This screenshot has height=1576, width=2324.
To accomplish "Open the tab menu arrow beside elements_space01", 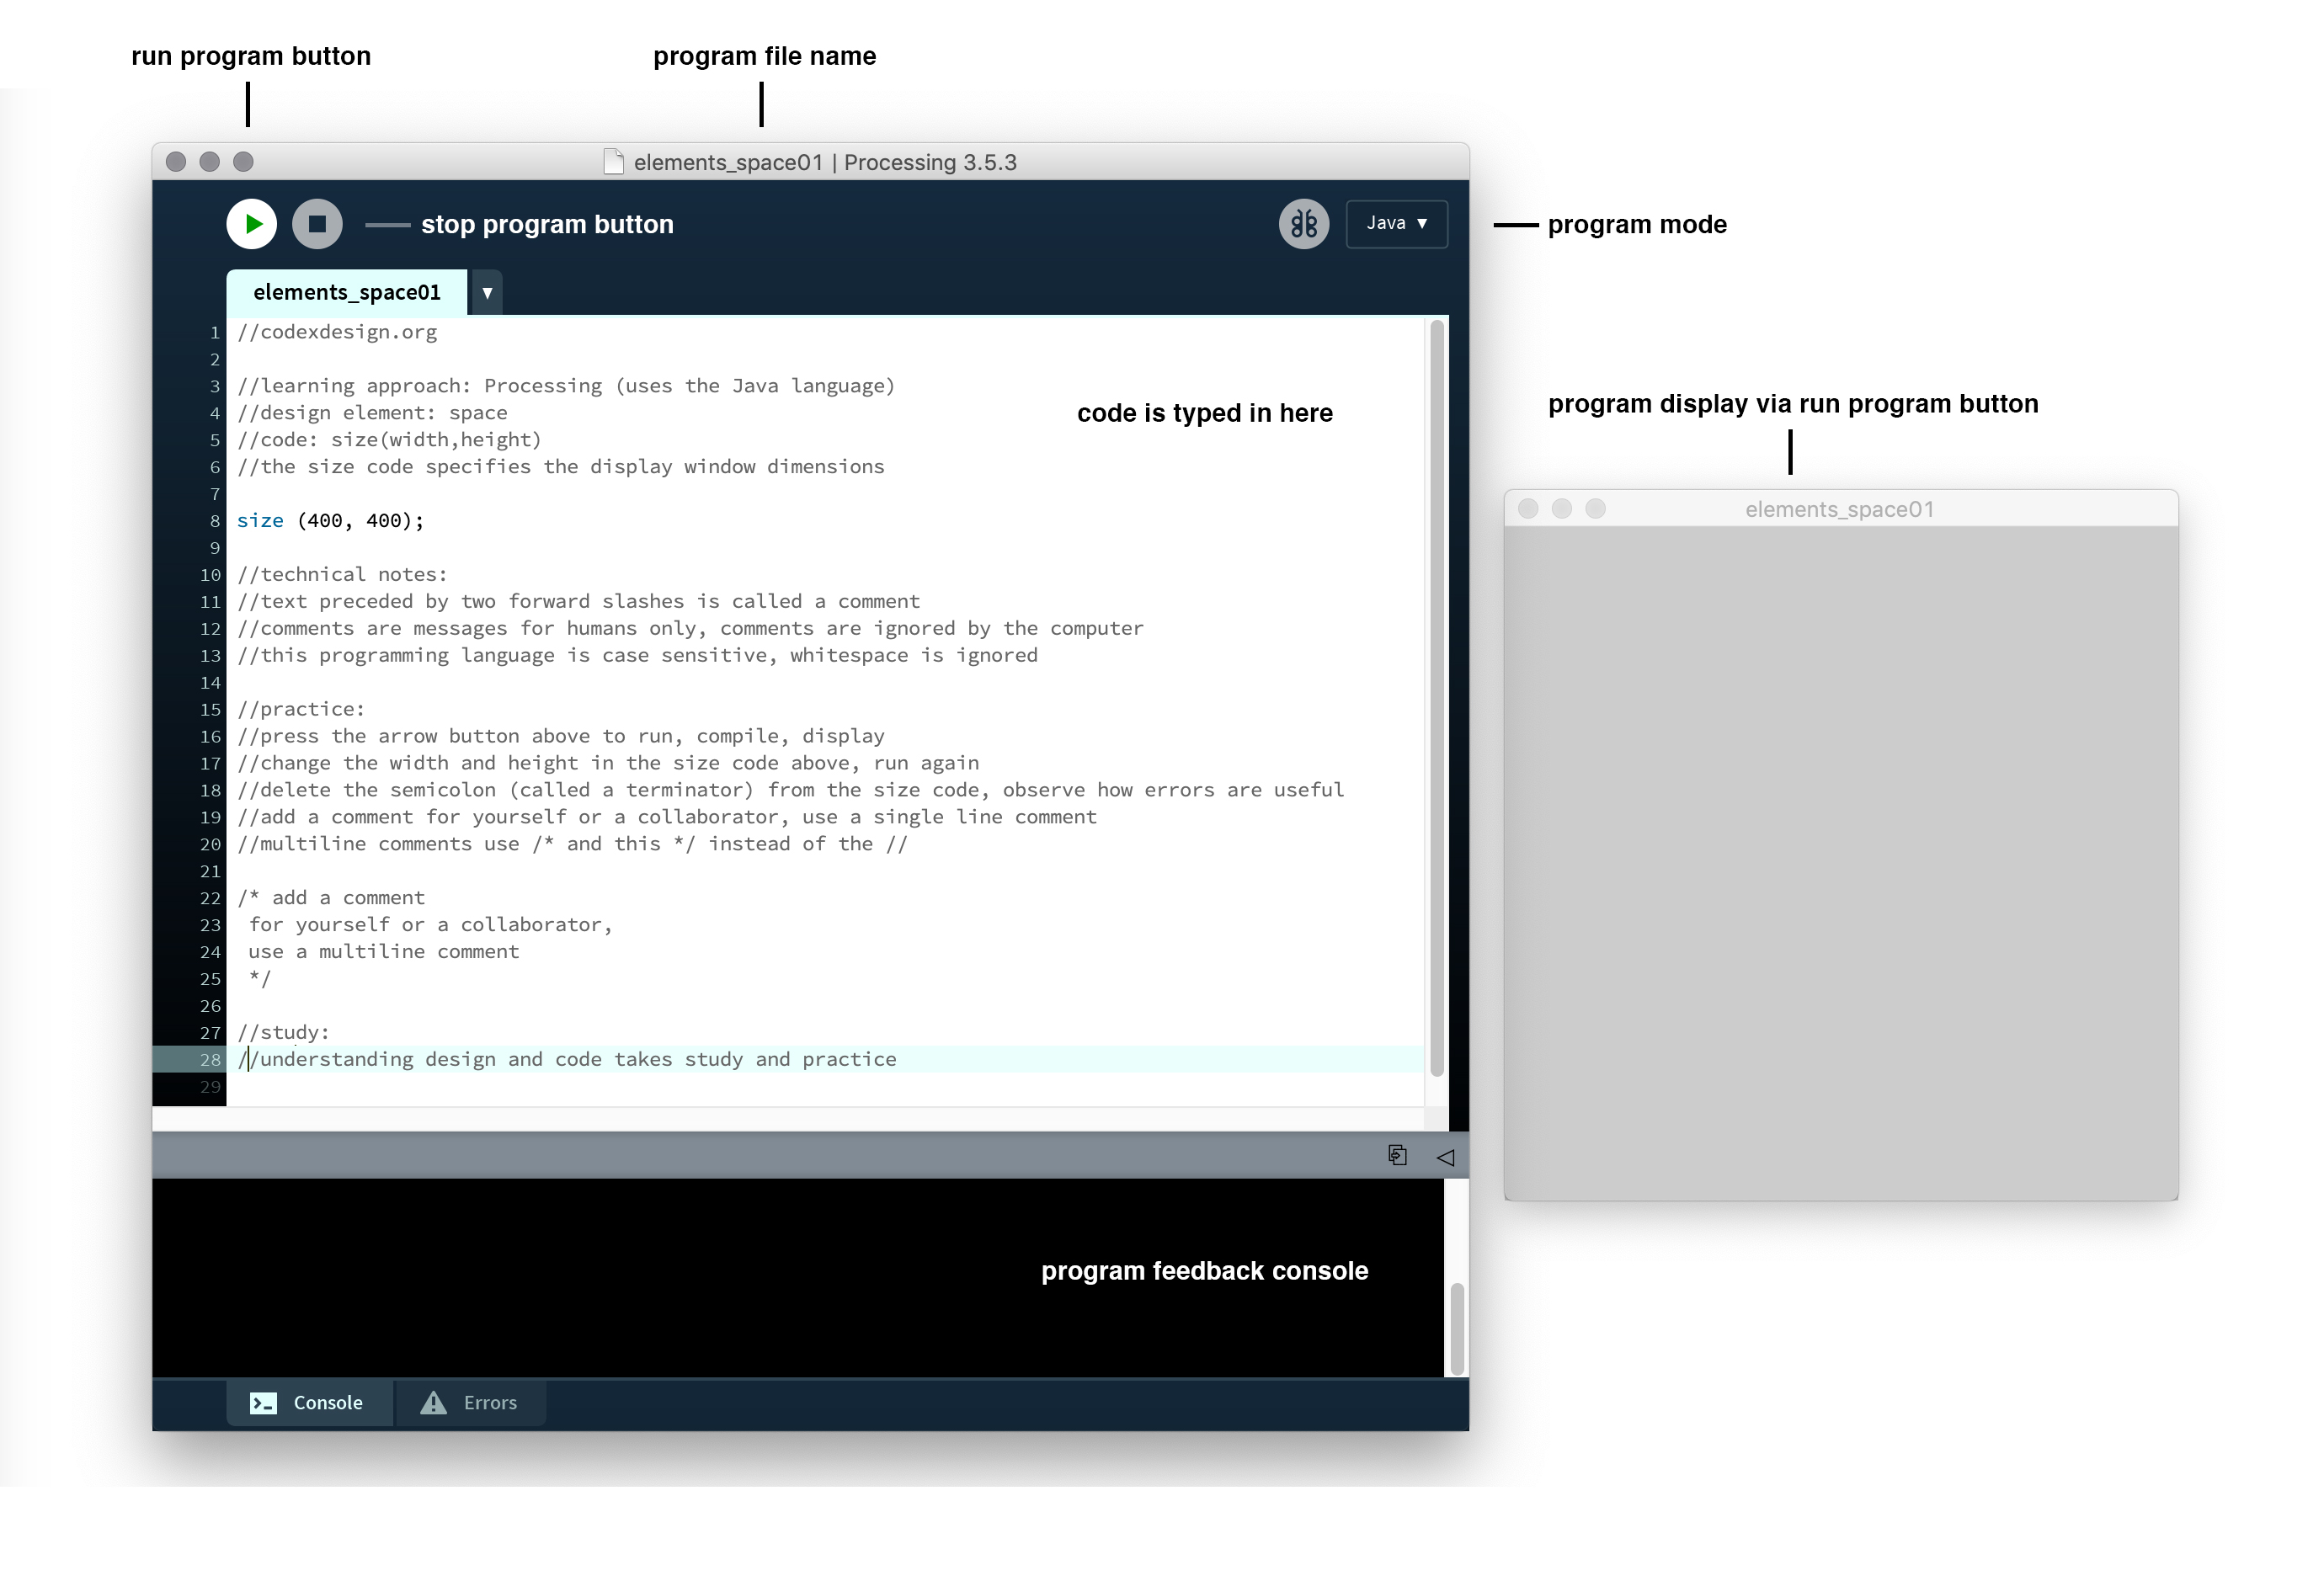I will [487, 293].
